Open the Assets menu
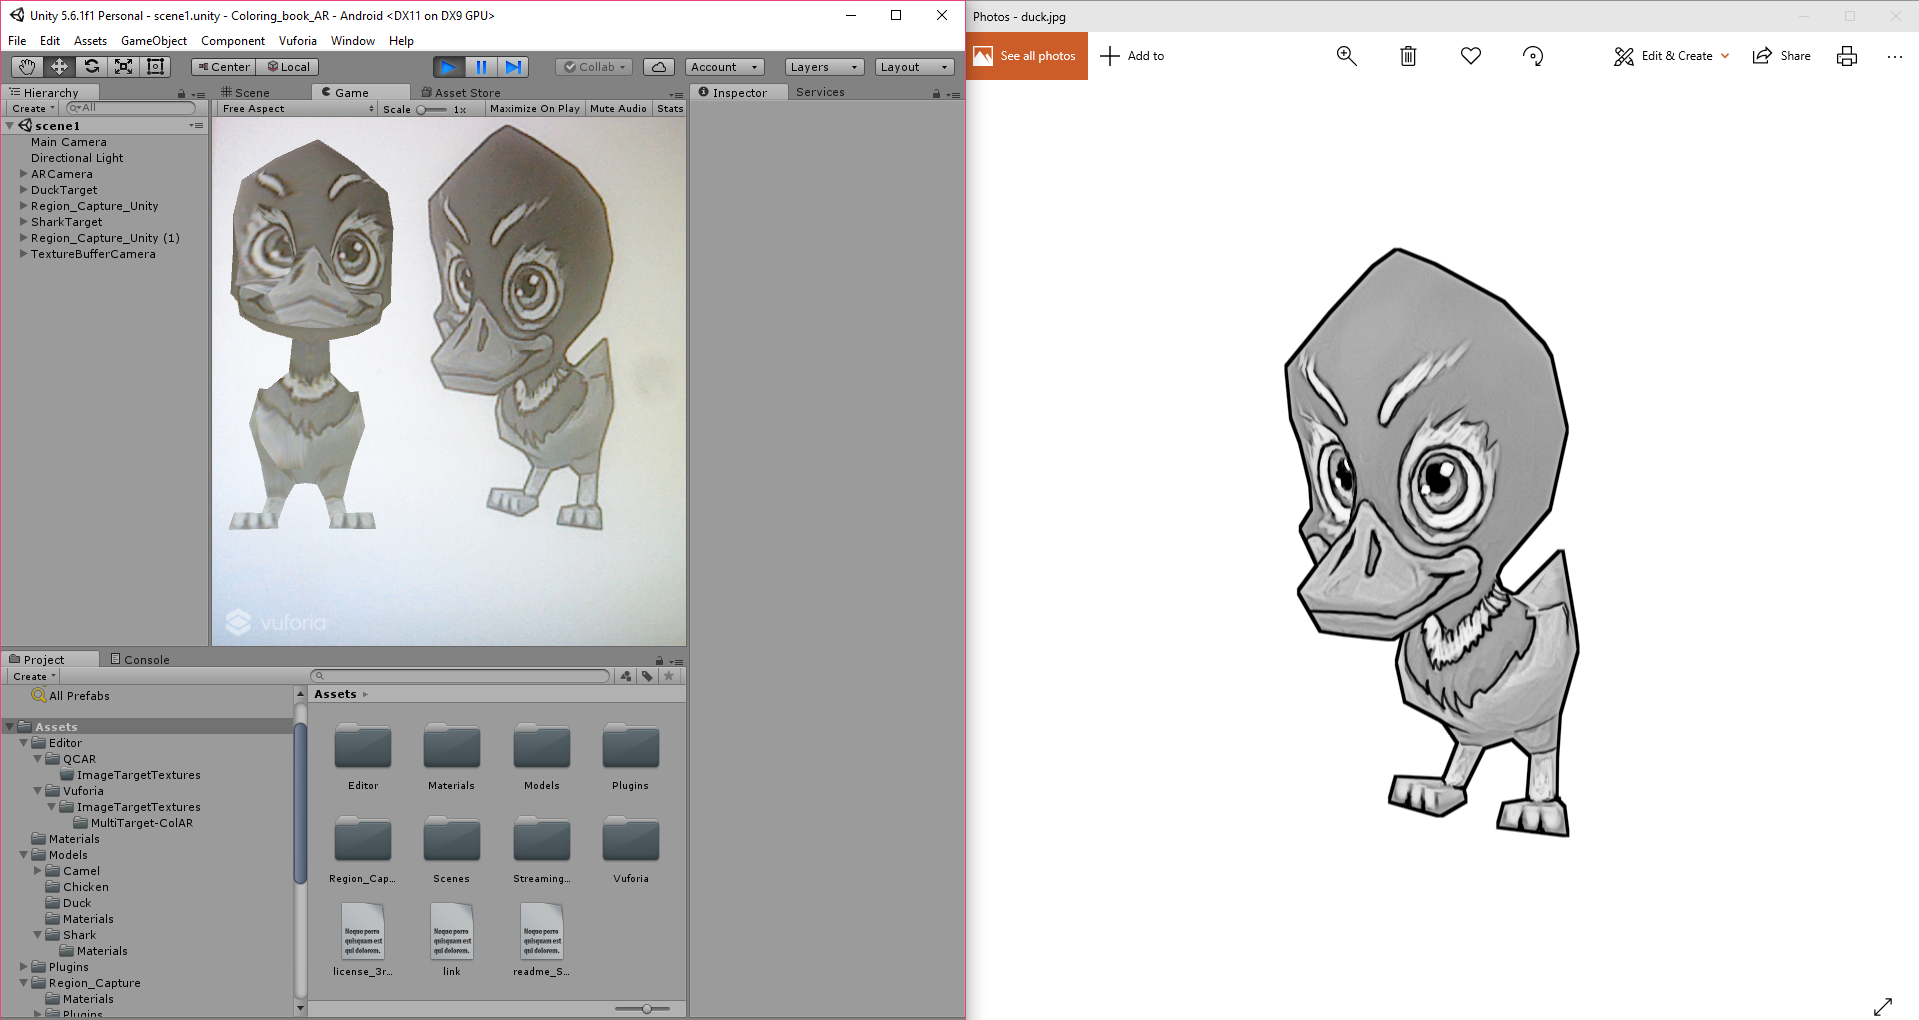1919x1020 pixels. point(90,41)
